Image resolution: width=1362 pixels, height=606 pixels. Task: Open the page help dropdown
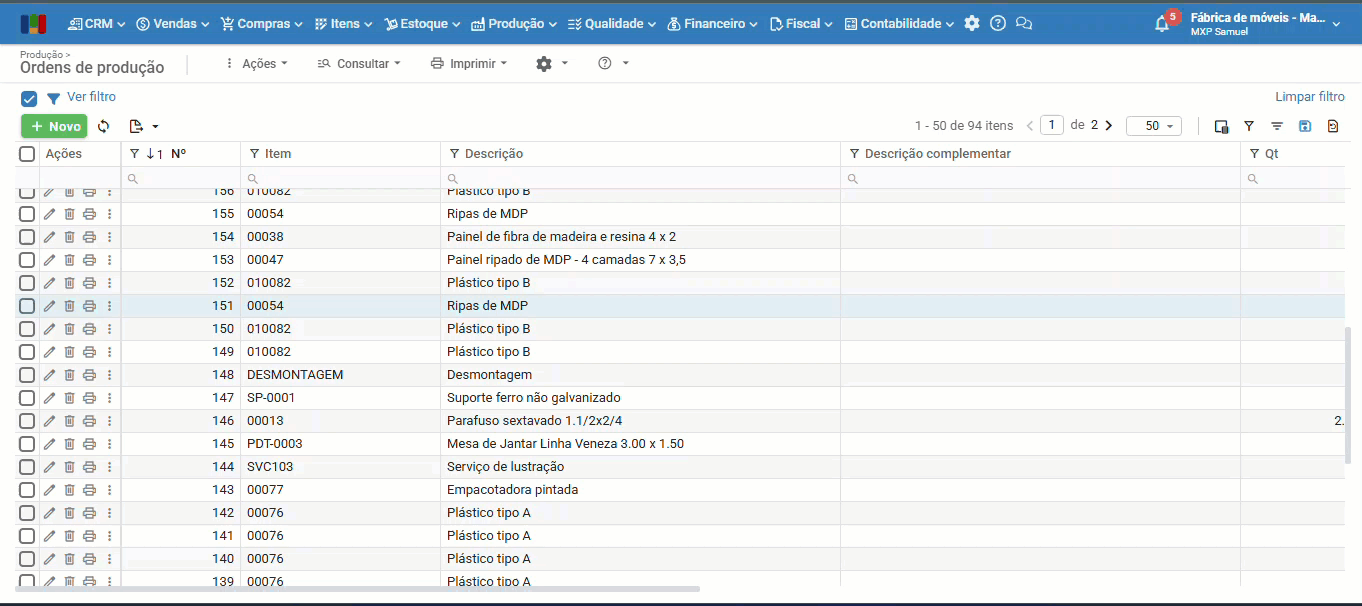pyautogui.click(x=613, y=63)
